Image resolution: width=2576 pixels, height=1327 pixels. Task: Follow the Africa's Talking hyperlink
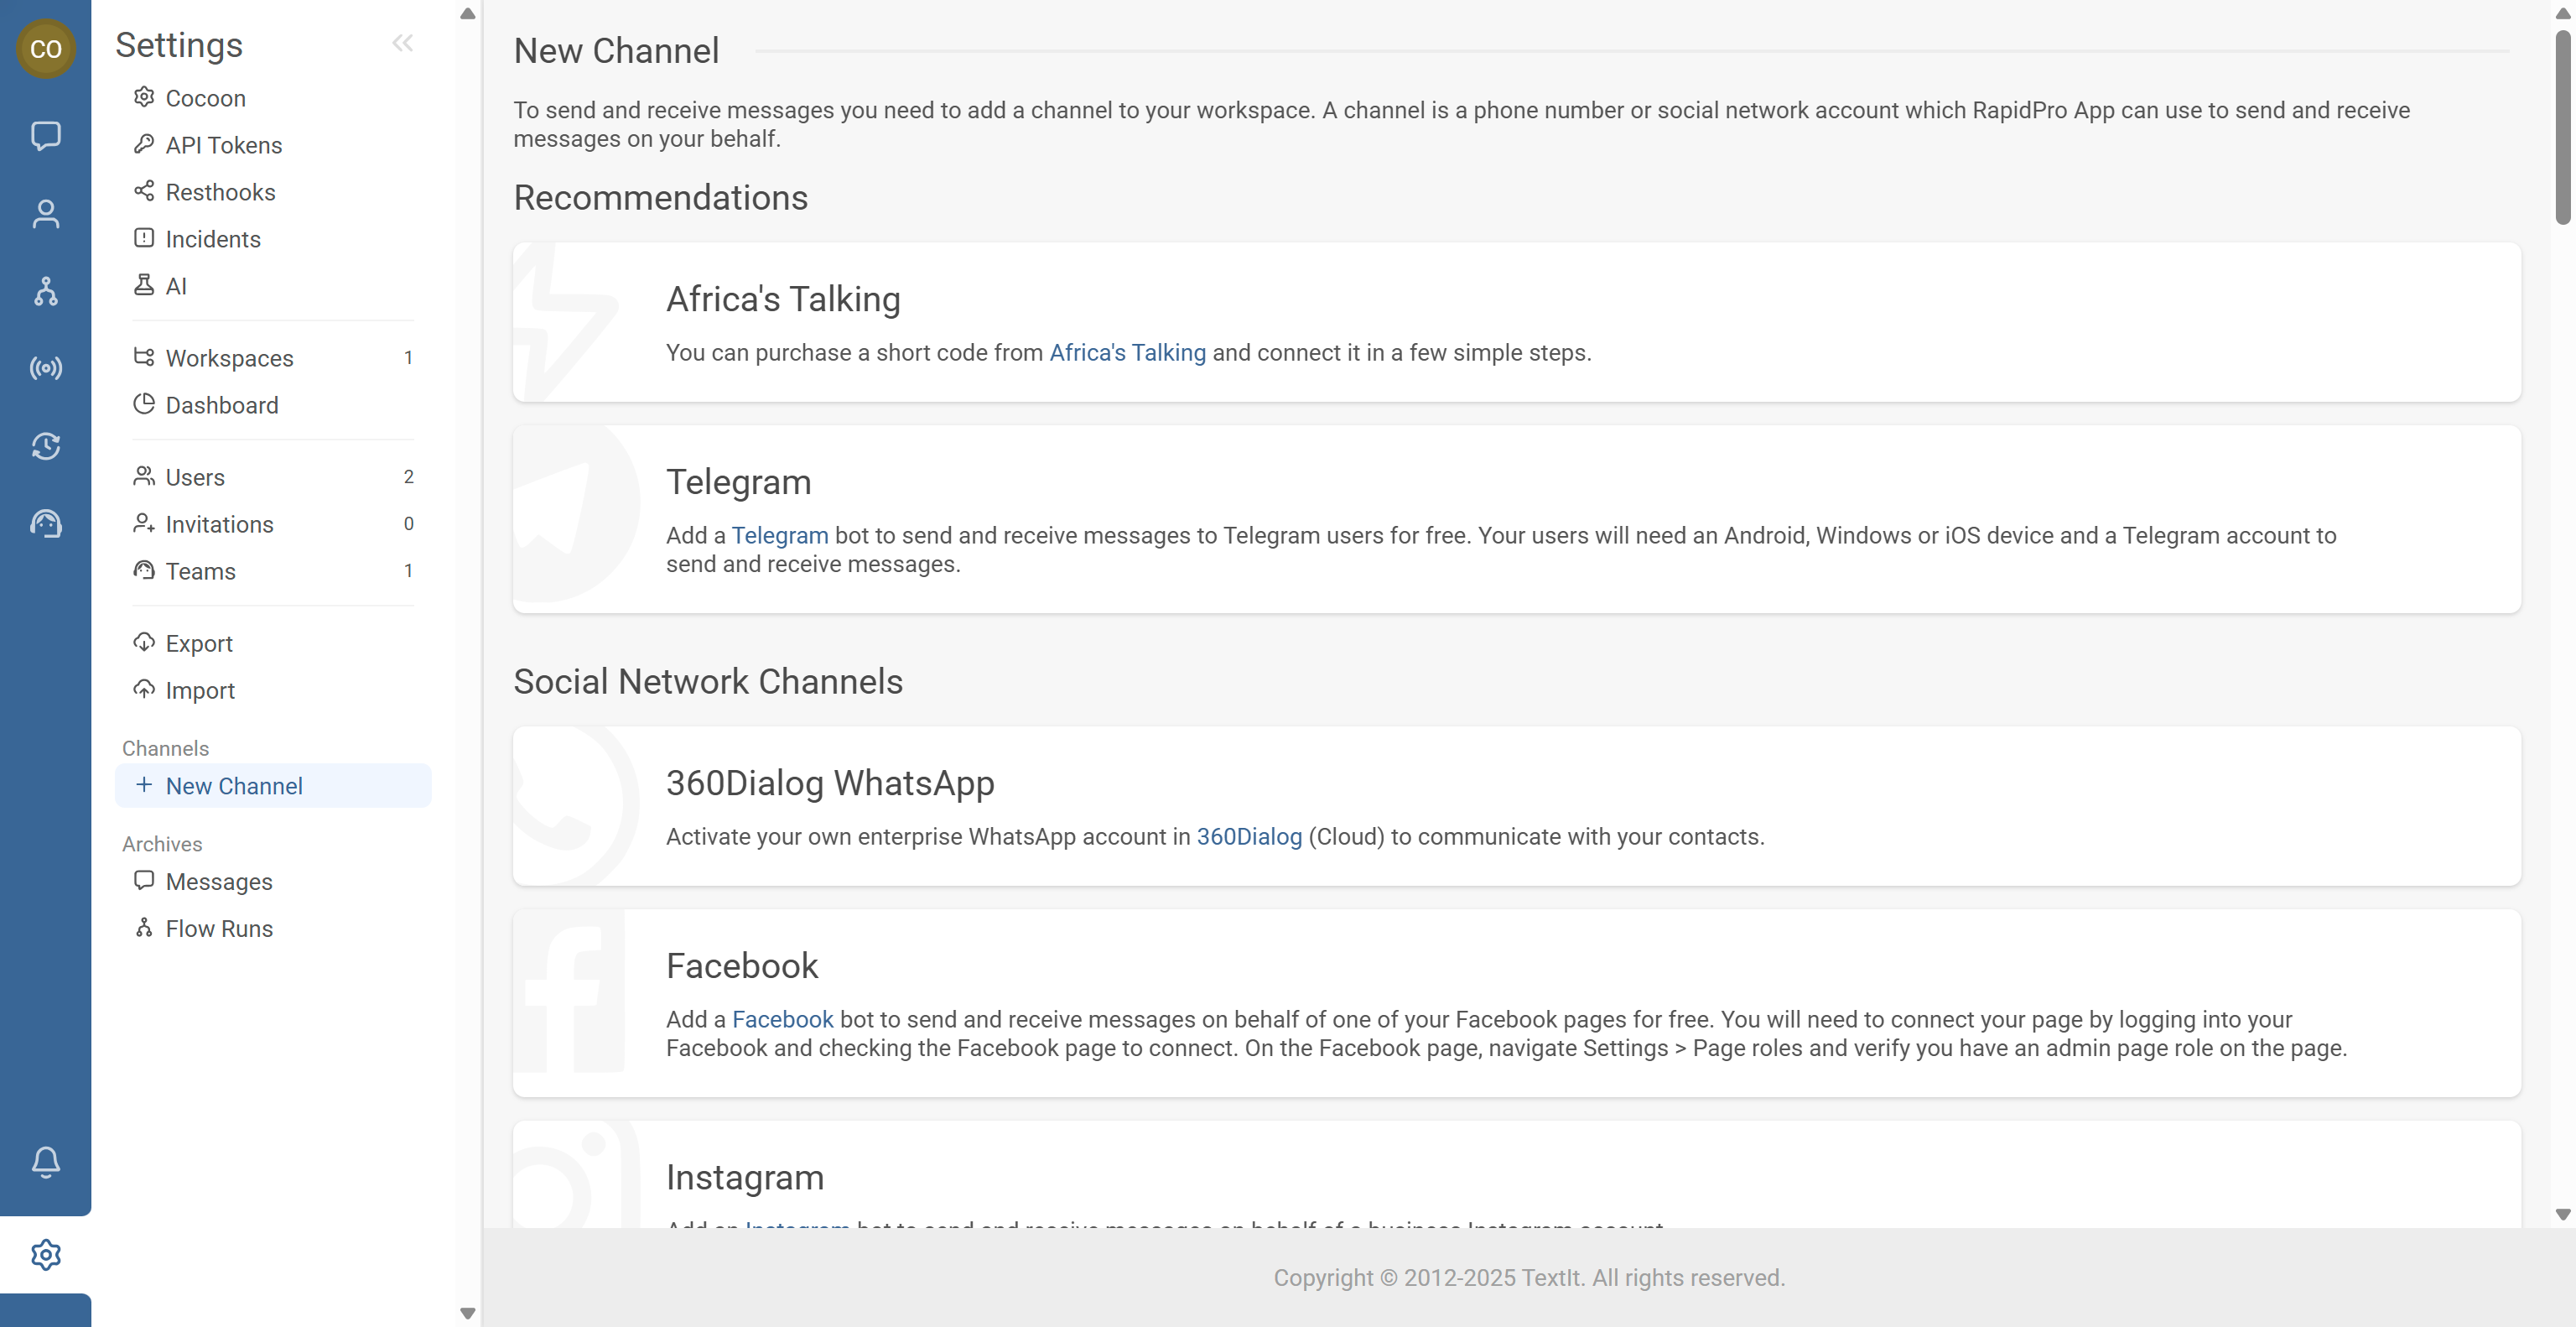point(1127,353)
